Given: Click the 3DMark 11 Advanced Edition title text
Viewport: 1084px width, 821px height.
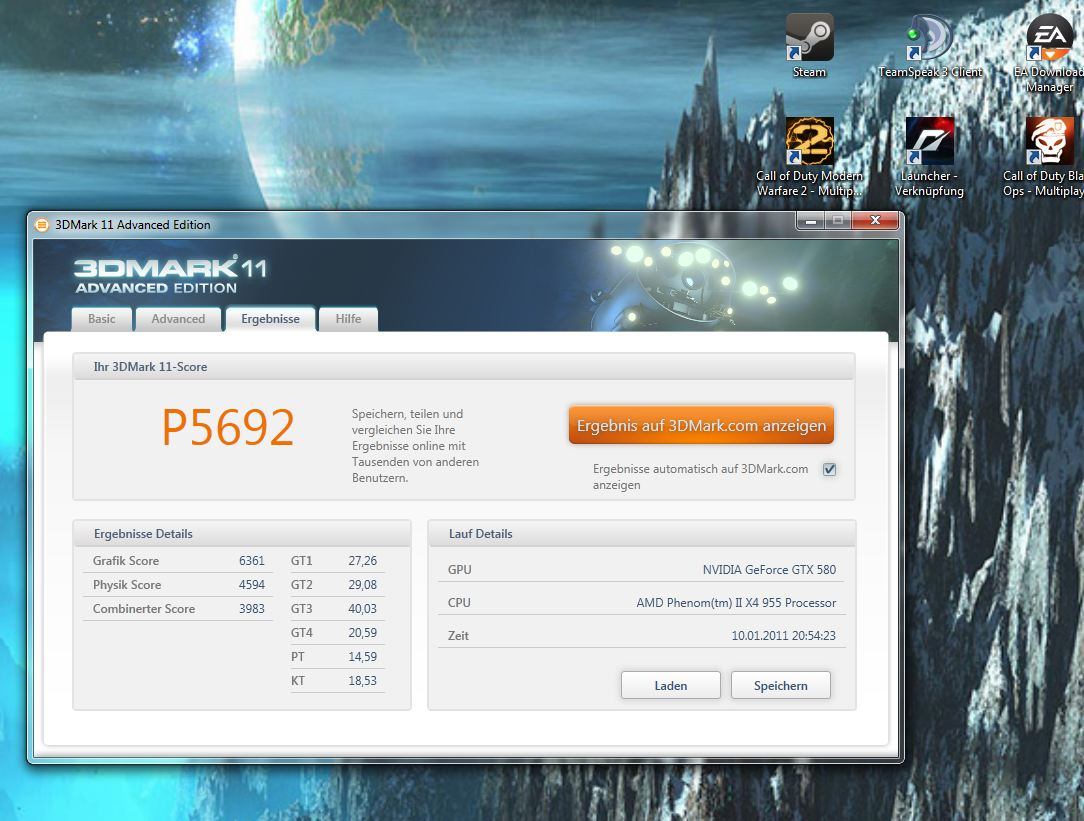Looking at the screenshot, I should (x=133, y=225).
